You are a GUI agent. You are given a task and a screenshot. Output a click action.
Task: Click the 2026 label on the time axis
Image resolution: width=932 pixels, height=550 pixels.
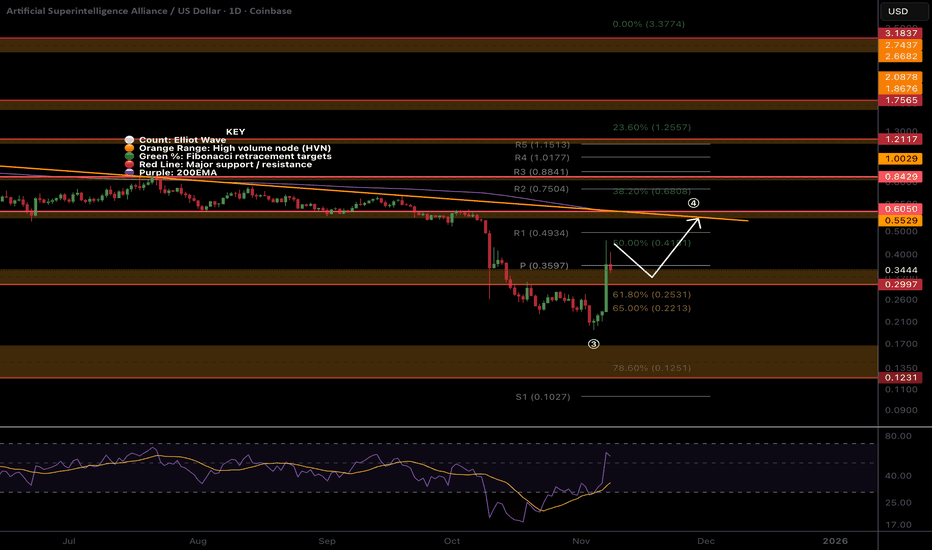click(x=834, y=541)
